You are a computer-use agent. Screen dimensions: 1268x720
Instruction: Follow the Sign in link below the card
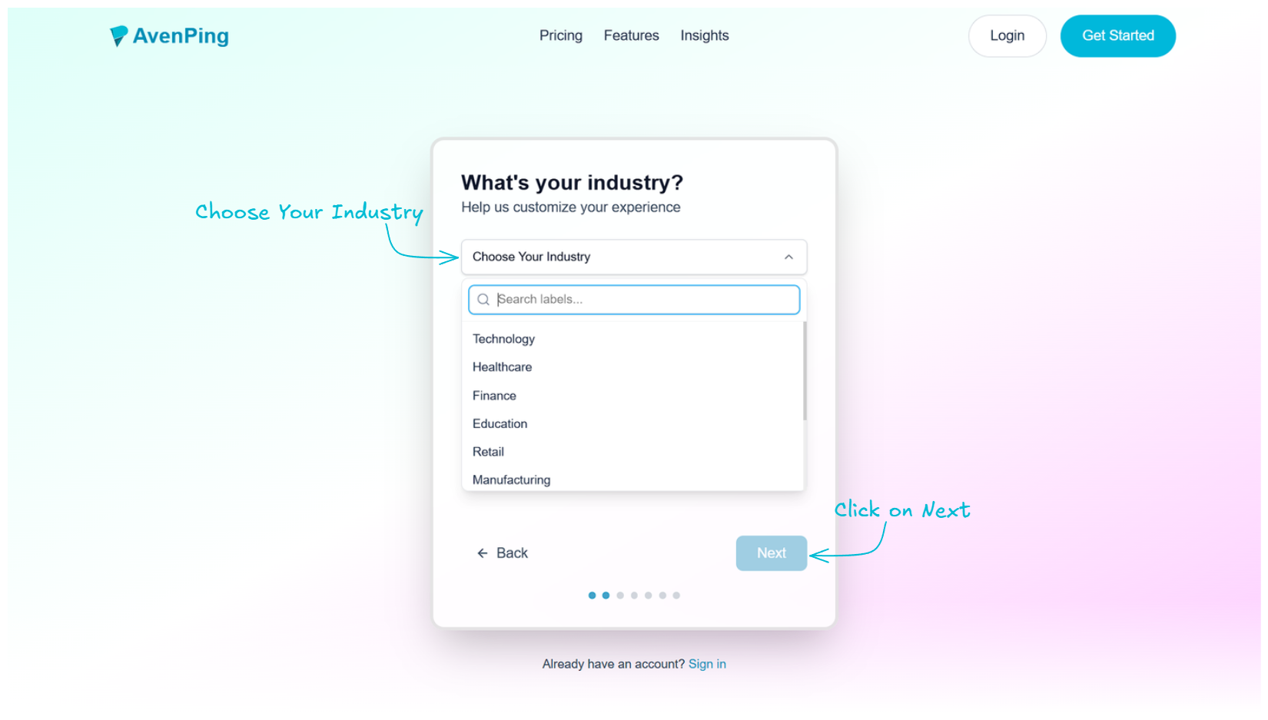click(707, 663)
